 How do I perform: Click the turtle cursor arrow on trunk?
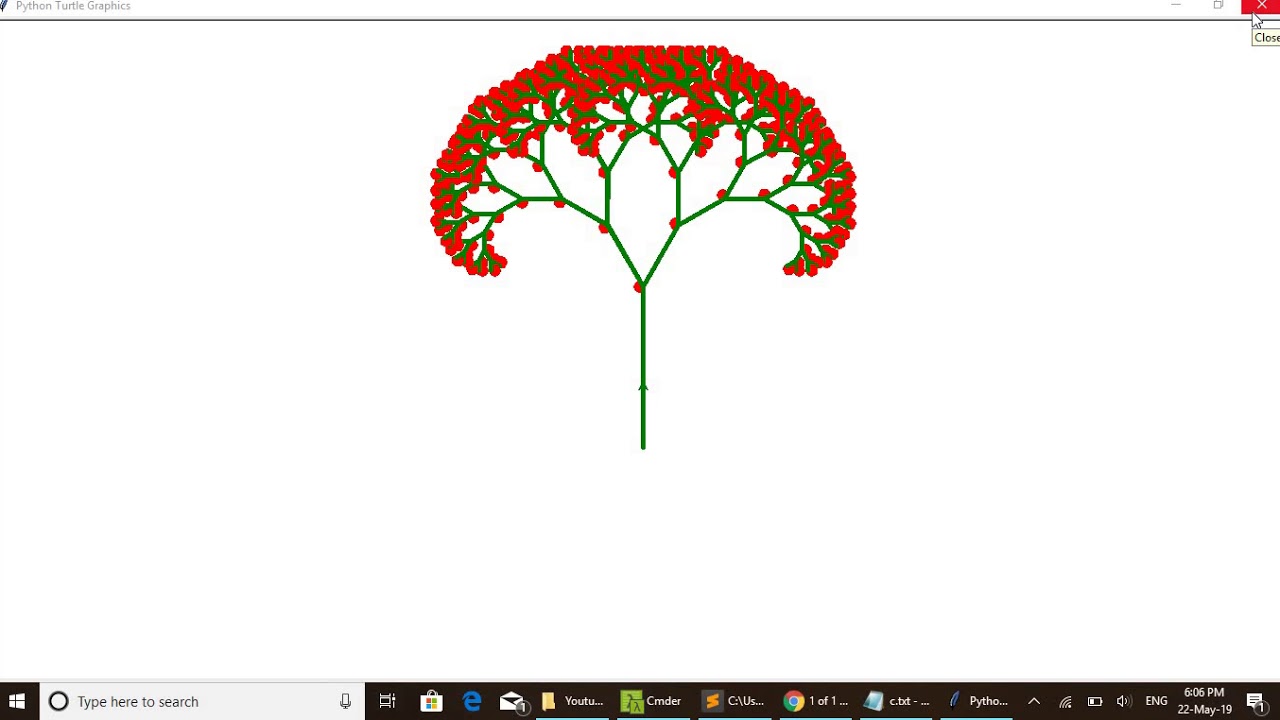click(x=643, y=387)
